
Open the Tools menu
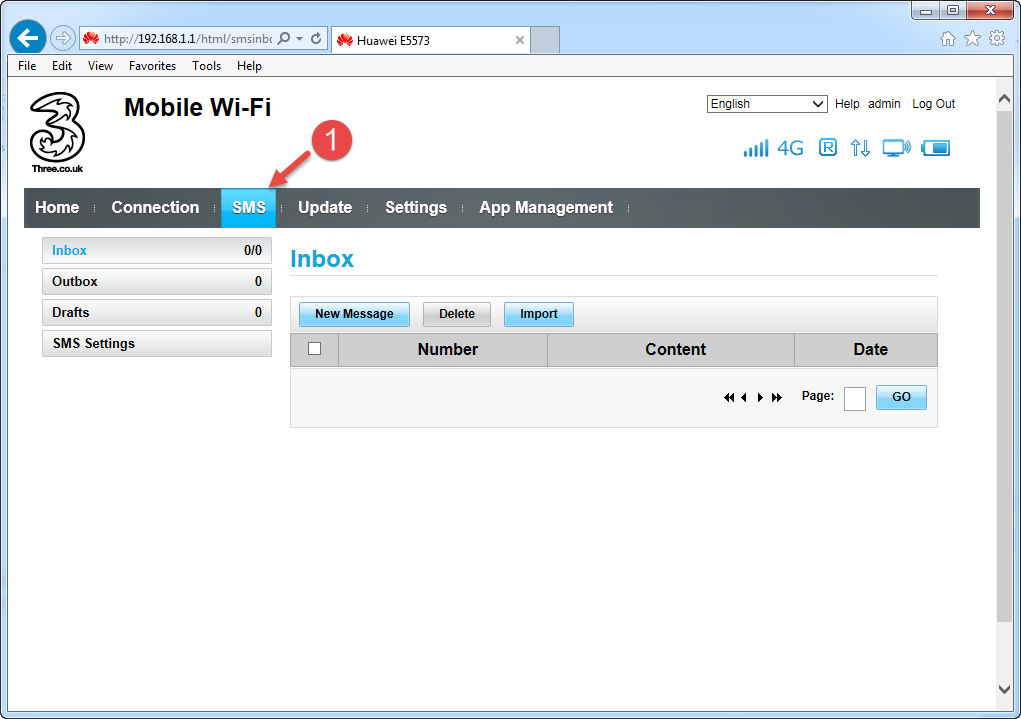pyautogui.click(x=206, y=66)
